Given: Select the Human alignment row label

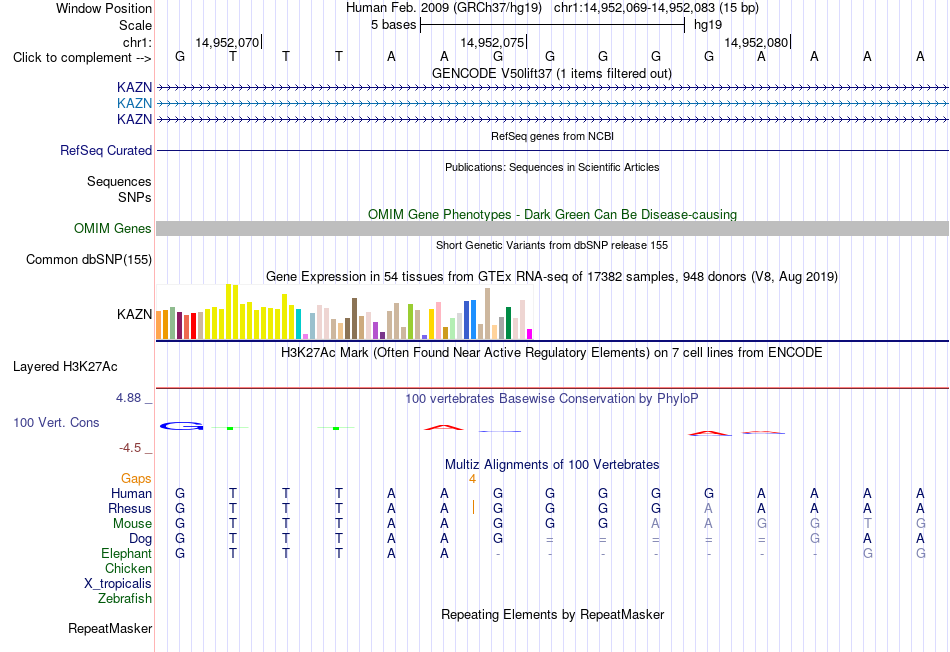Looking at the screenshot, I should click(x=131, y=494).
